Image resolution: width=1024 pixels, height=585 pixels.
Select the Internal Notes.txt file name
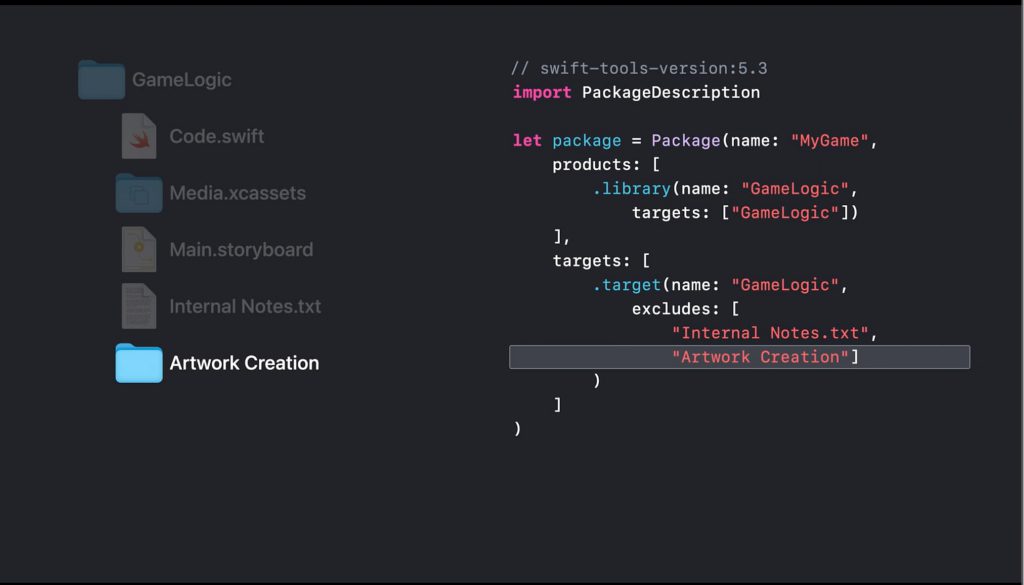point(245,306)
